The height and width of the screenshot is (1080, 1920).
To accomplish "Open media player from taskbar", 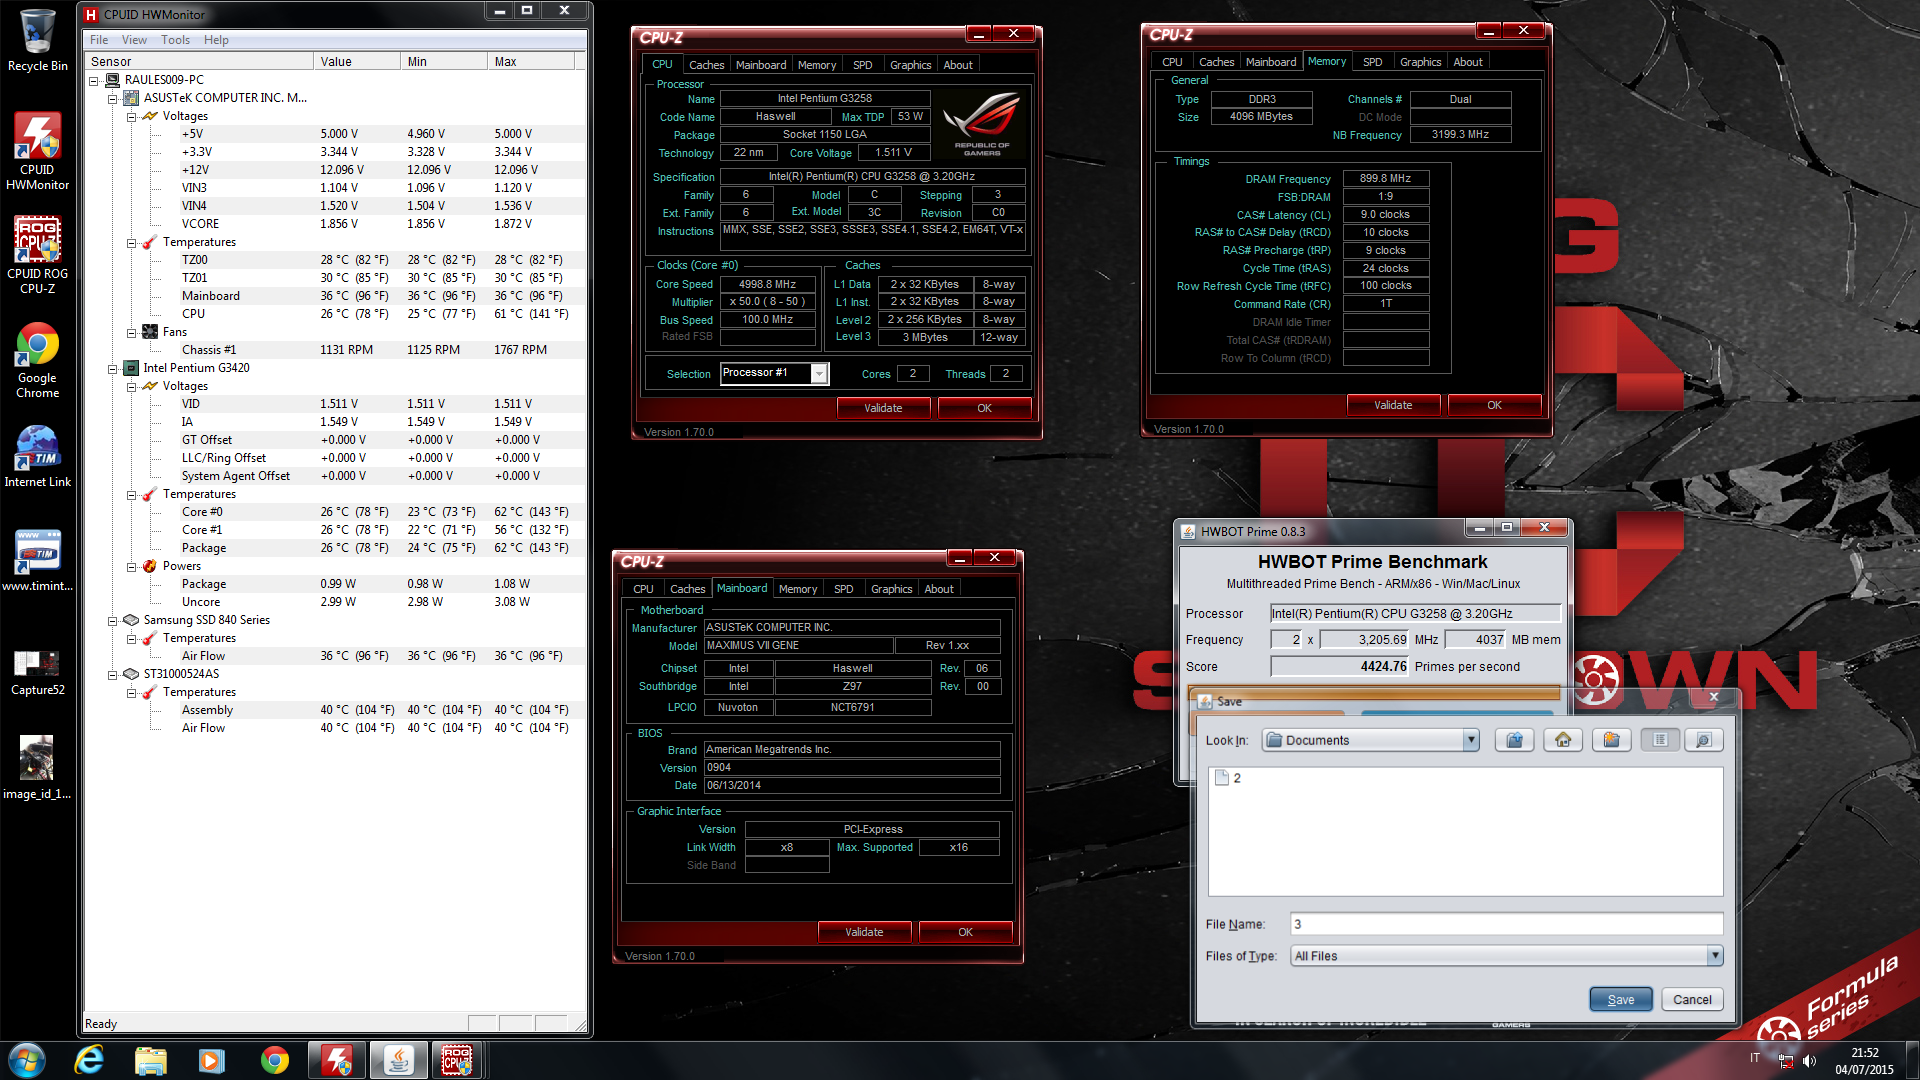I will [x=211, y=1060].
